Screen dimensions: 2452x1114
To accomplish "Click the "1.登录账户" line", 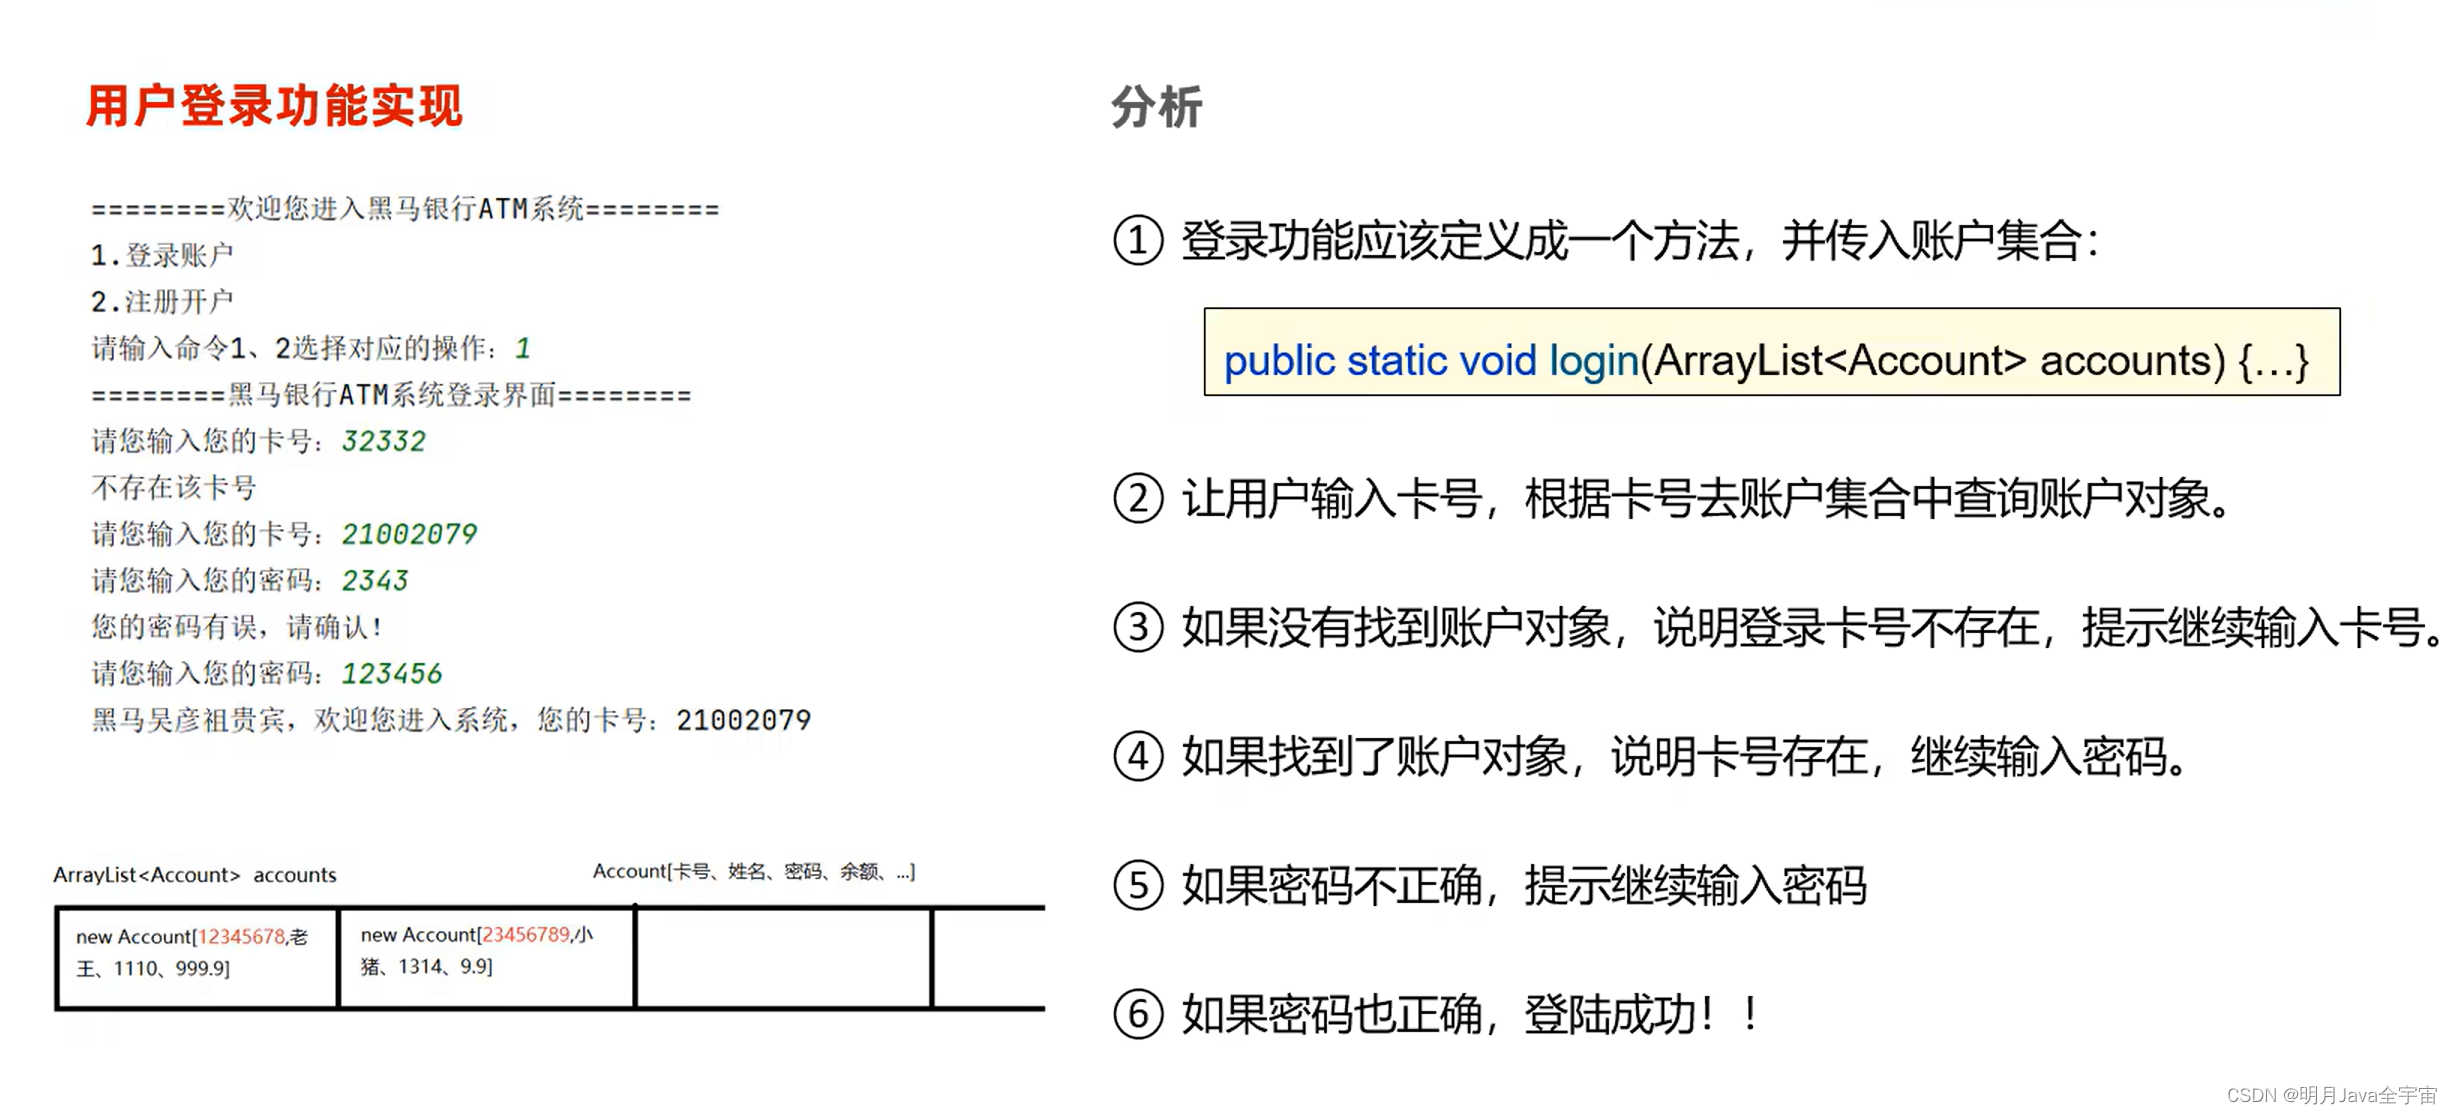I will coord(162,255).
